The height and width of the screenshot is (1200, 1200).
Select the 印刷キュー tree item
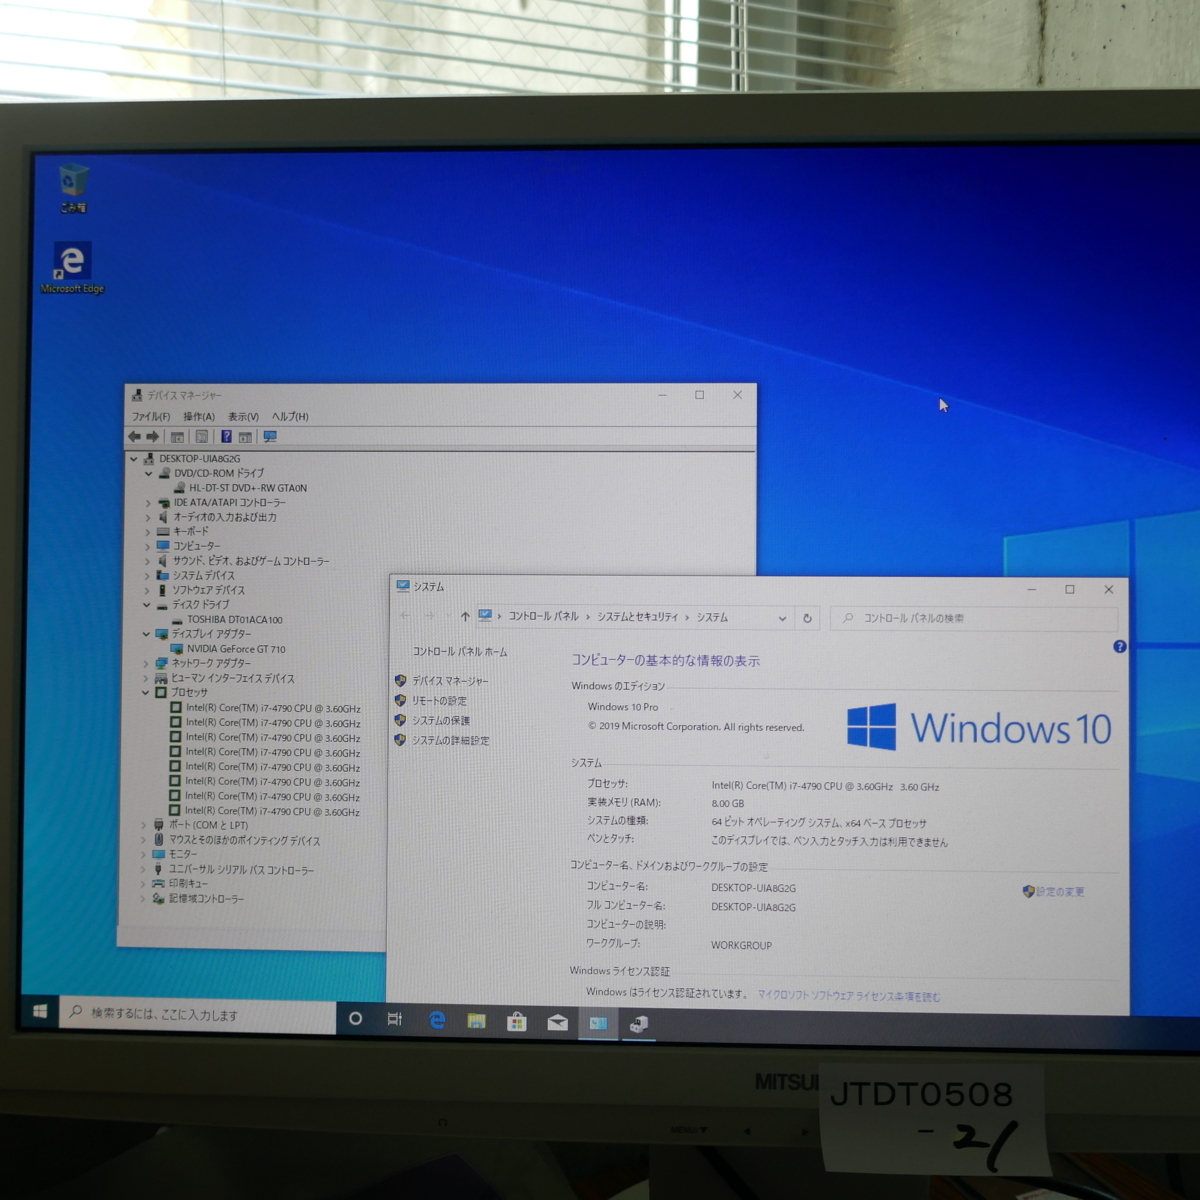[188, 884]
